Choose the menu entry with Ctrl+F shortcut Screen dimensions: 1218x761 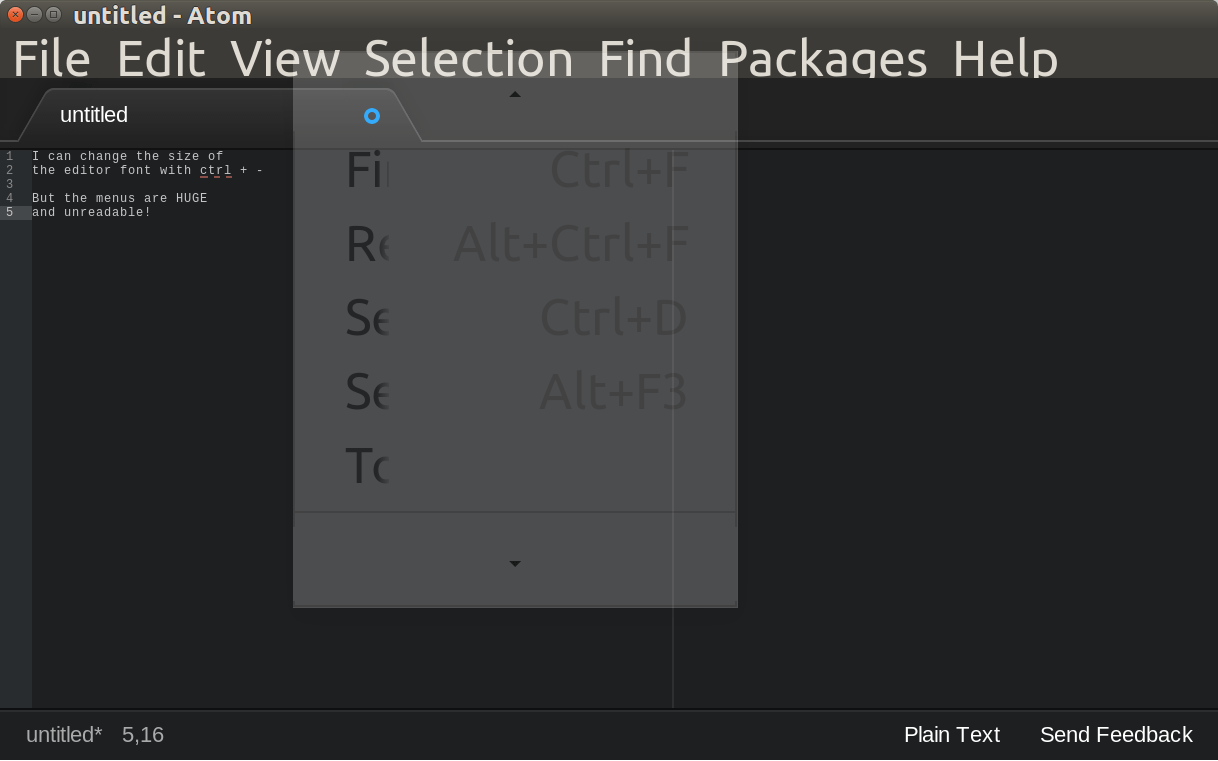pos(515,170)
